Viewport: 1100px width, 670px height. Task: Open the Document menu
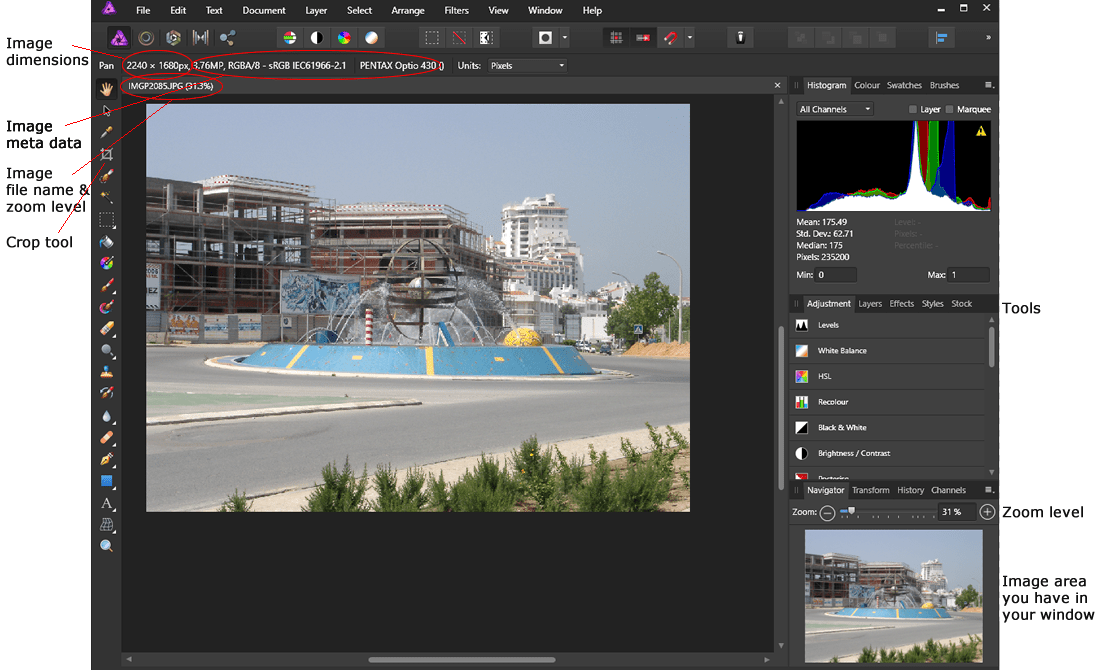tap(264, 11)
